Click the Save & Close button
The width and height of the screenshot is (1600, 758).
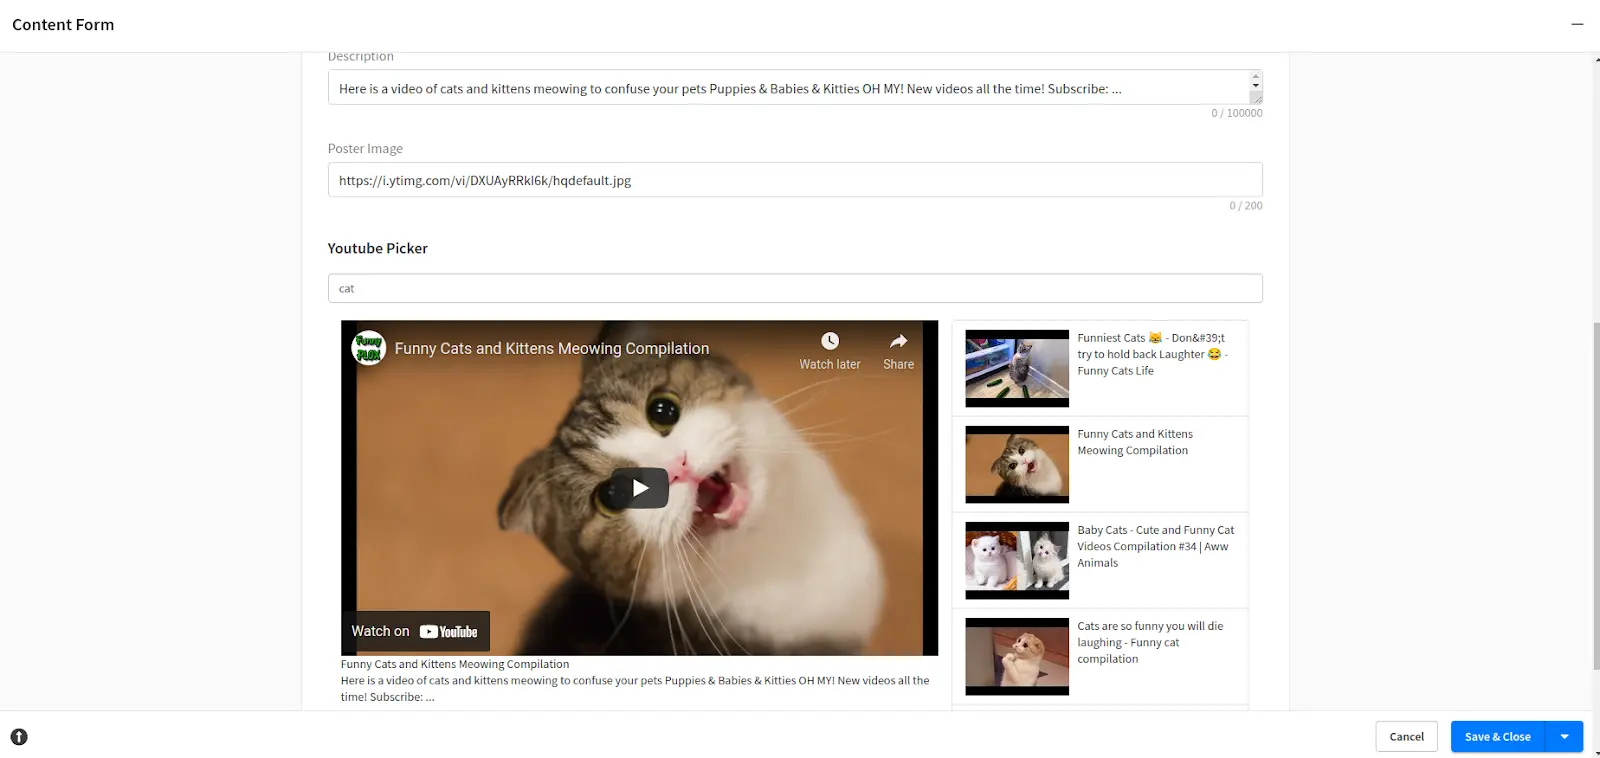point(1497,737)
